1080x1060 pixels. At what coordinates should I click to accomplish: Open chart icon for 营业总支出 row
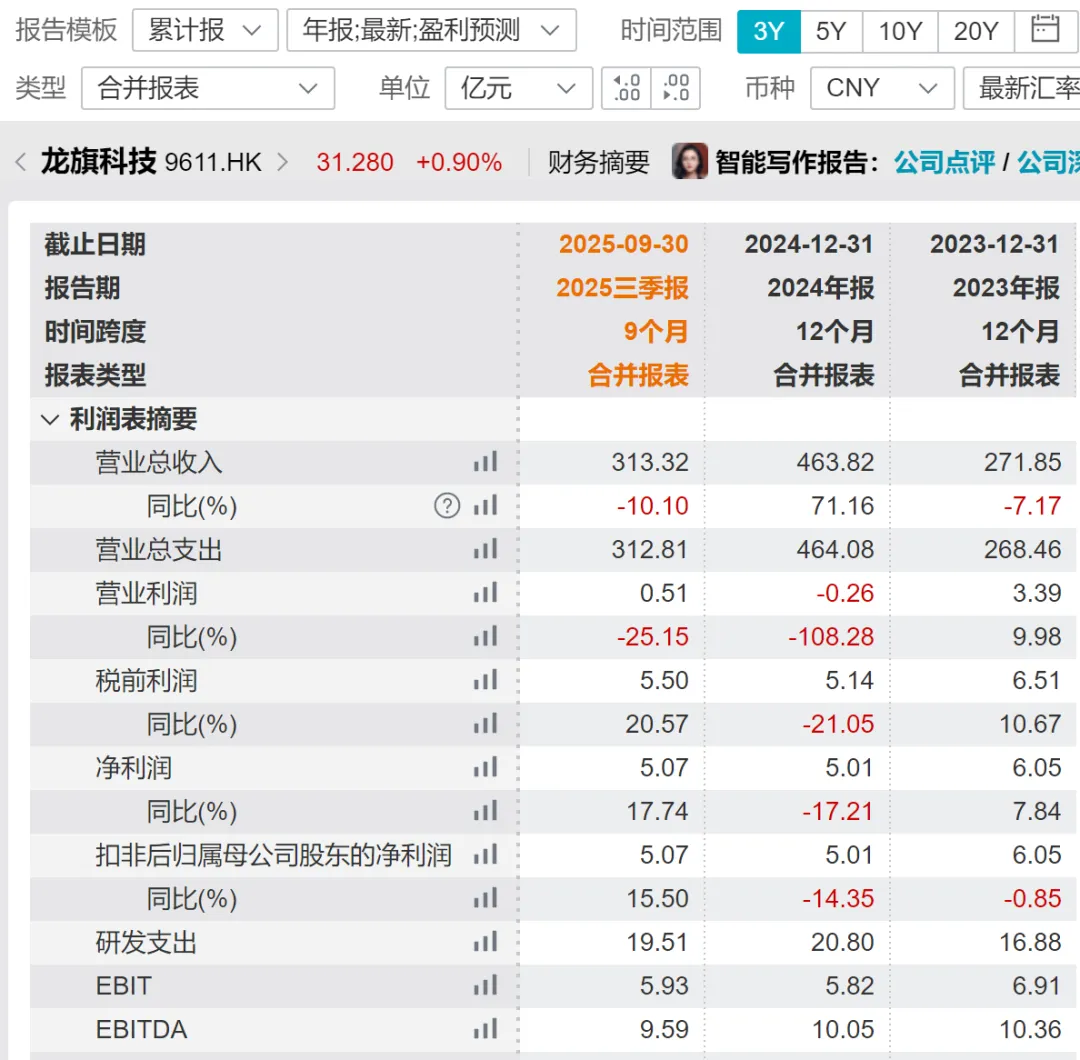[x=486, y=550]
